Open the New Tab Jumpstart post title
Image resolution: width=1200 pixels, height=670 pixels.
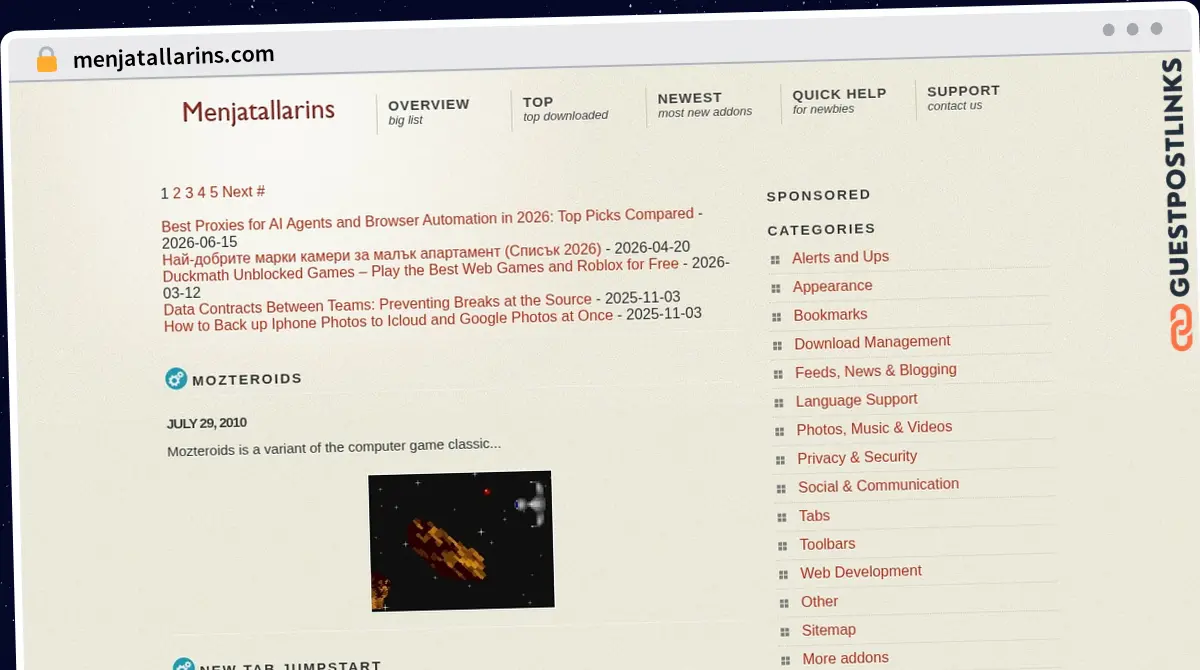[x=291, y=666]
